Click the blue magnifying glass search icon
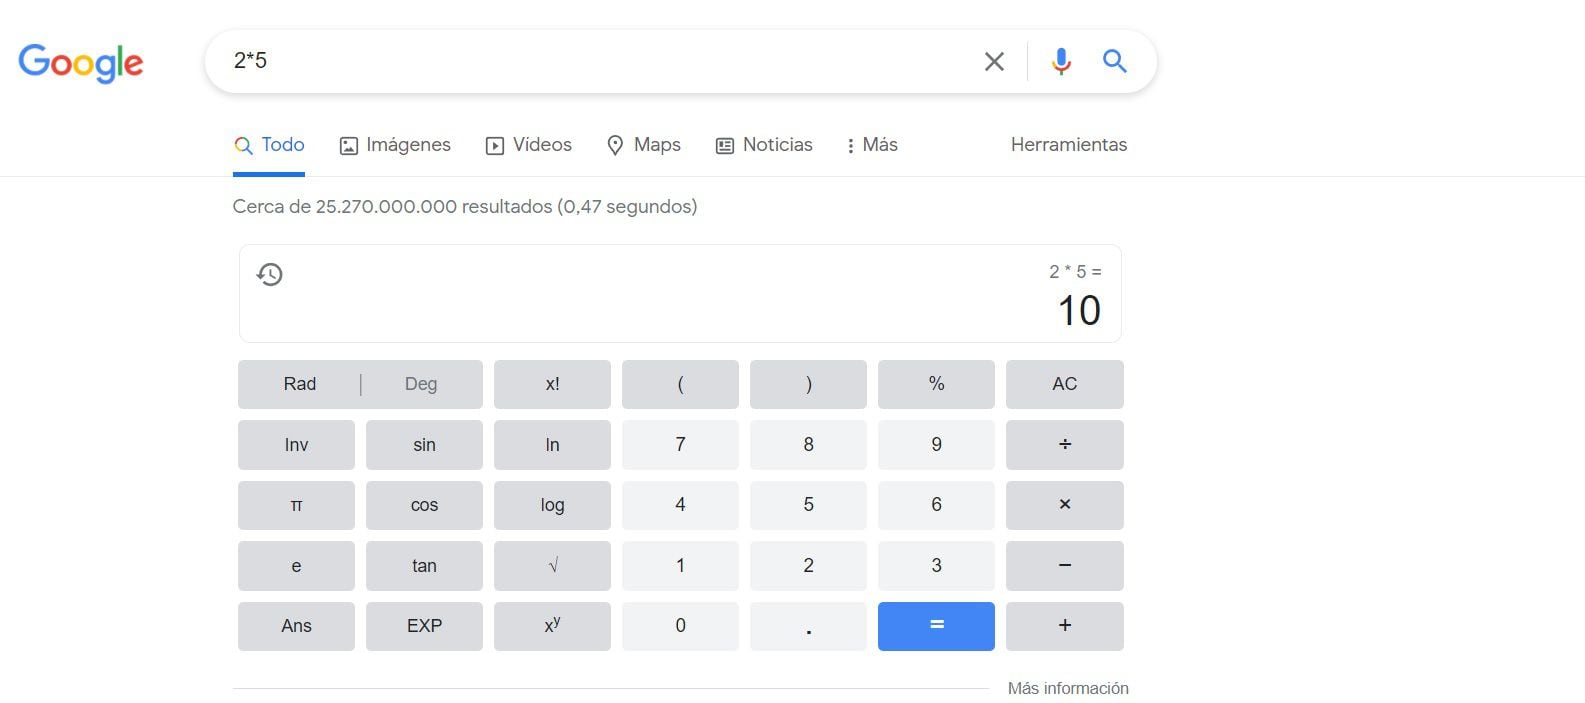 tap(1114, 62)
